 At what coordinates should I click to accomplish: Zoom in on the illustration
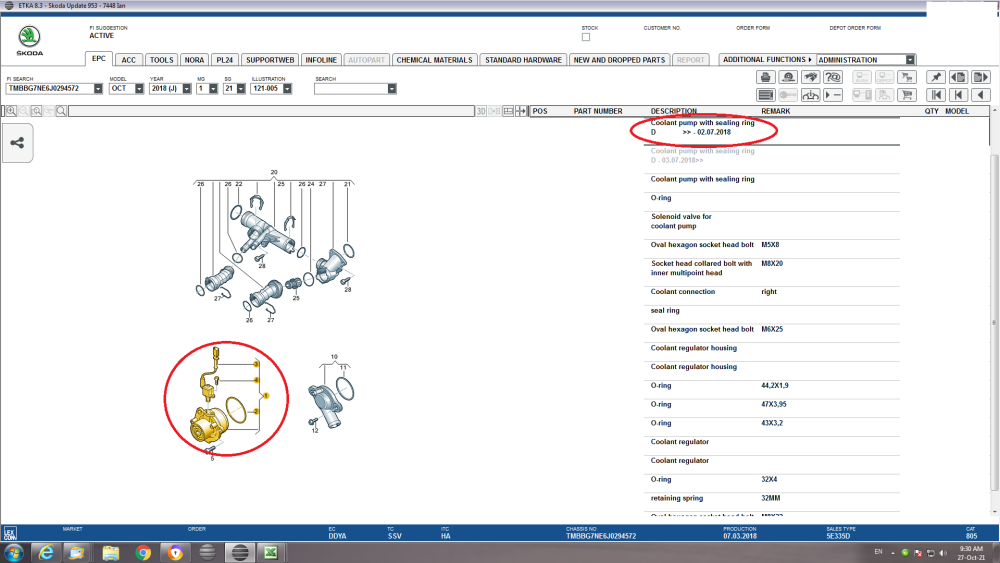click(x=11, y=111)
